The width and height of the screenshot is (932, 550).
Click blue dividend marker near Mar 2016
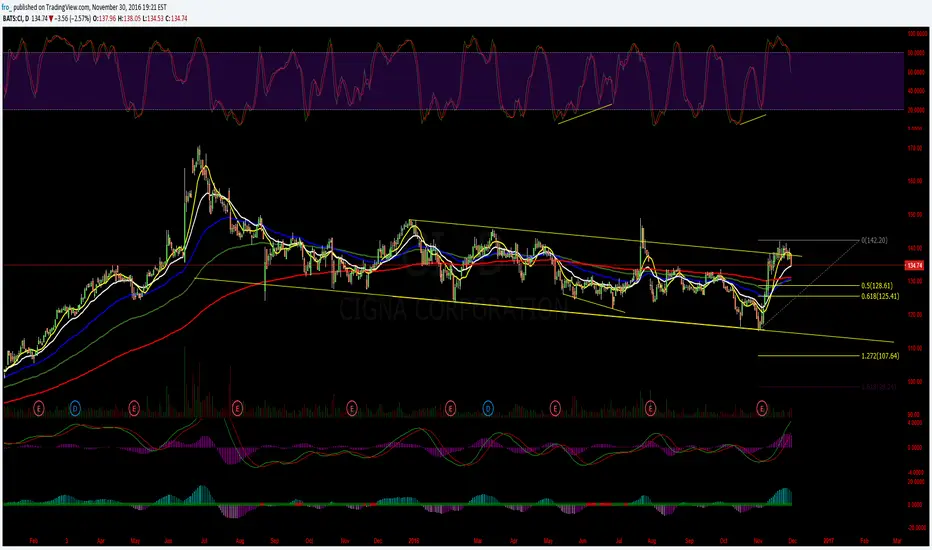[x=488, y=408]
